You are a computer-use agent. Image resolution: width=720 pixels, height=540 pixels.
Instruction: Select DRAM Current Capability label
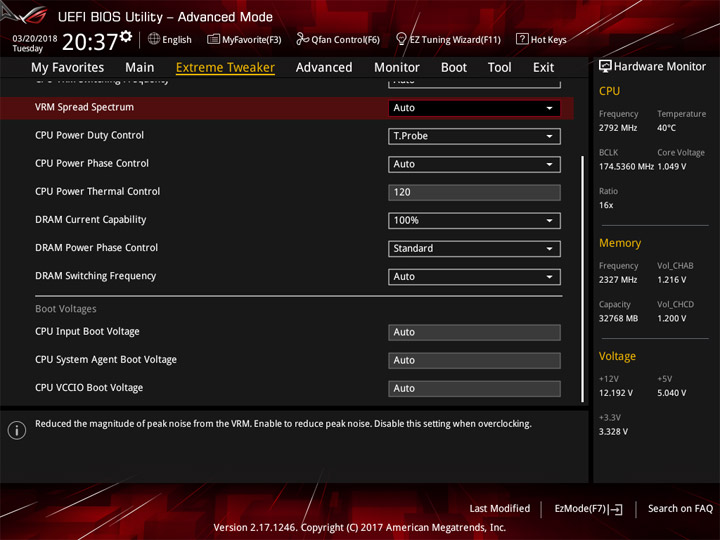click(x=90, y=219)
